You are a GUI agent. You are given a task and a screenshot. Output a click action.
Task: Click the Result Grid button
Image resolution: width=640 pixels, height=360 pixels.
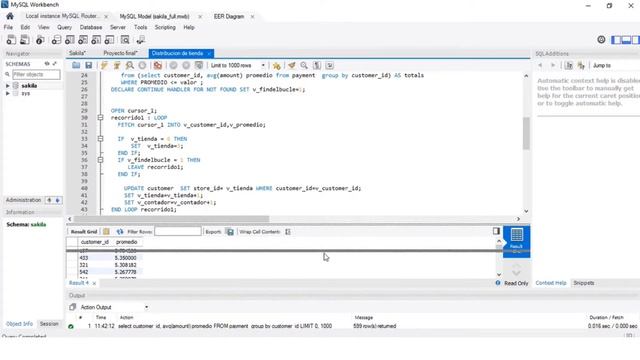(x=84, y=231)
